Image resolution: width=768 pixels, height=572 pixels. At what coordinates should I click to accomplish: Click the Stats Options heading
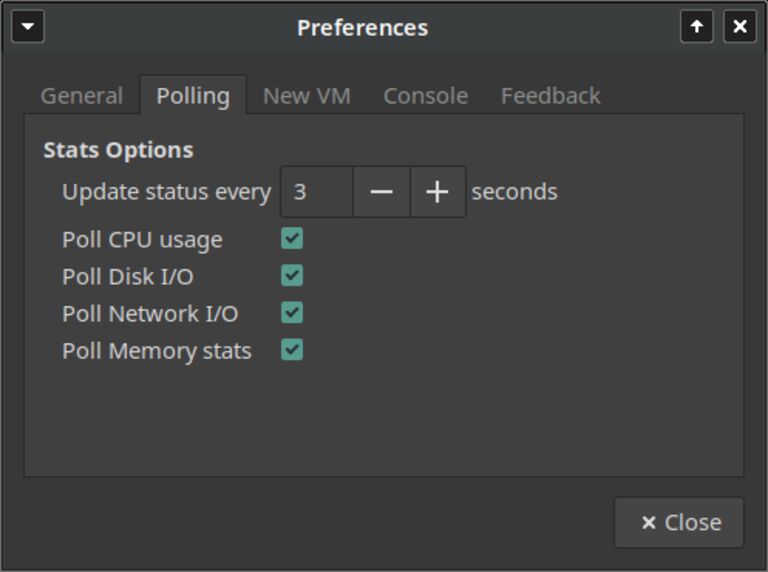click(x=119, y=150)
